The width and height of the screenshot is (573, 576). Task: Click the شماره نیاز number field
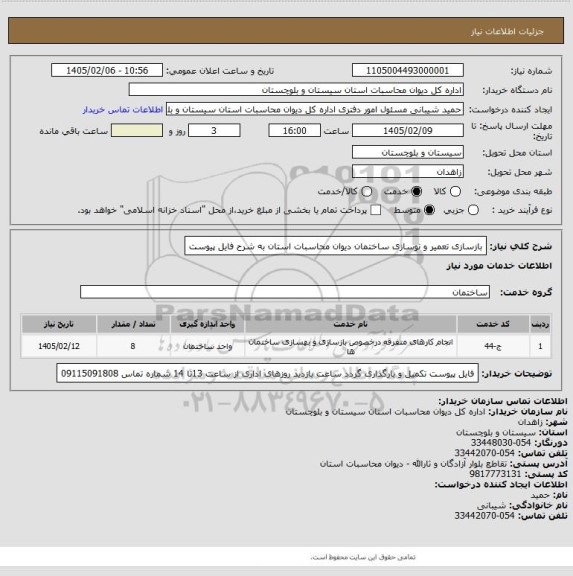(408, 71)
